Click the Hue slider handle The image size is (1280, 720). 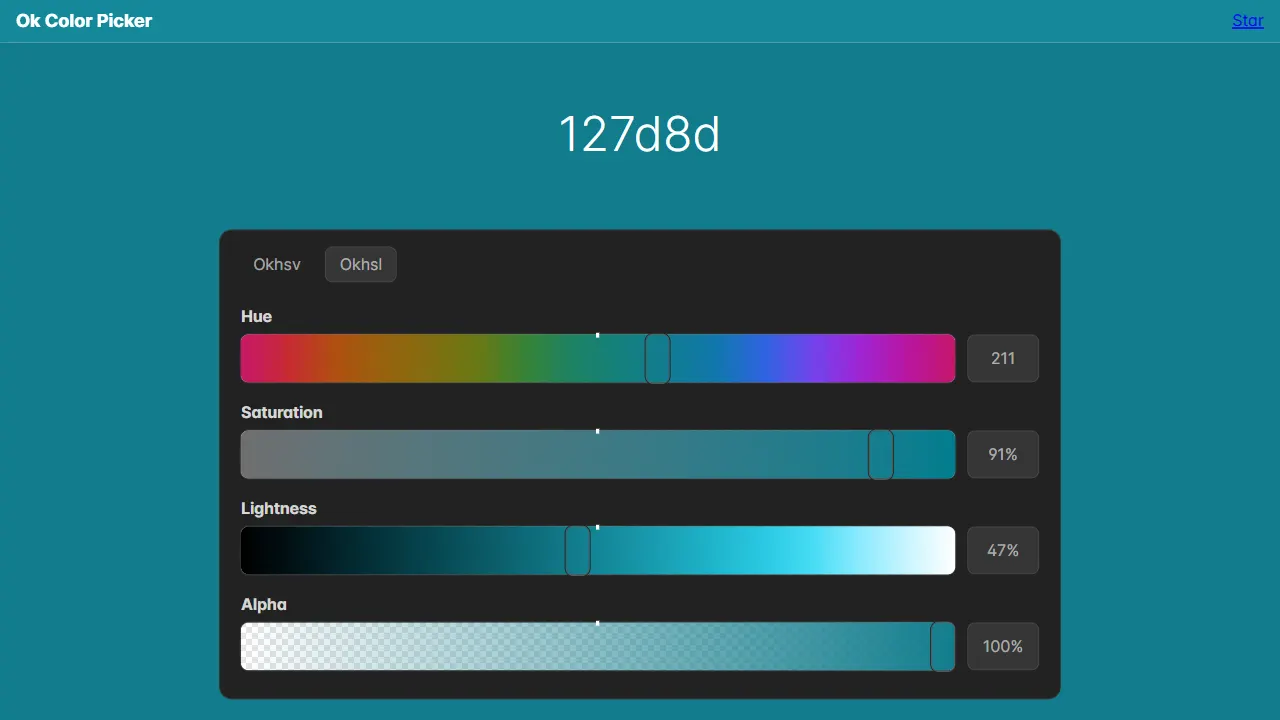(x=657, y=359)
